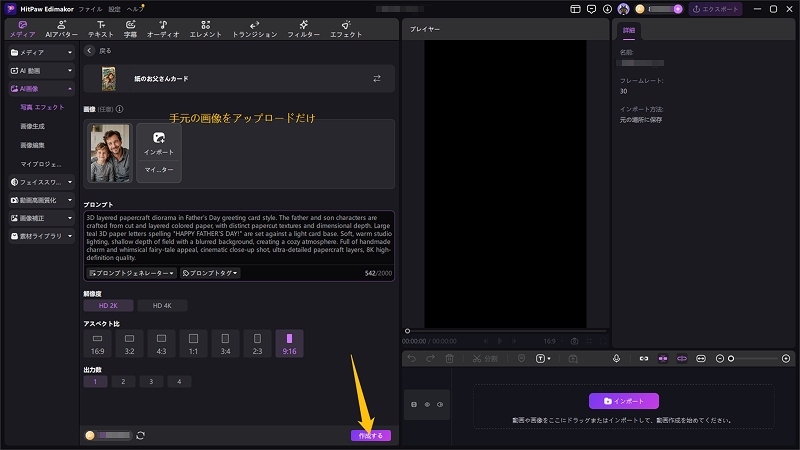Viewport: 800px width, 450px height.
Task: Open the layout switch icon in title bar
Action: pyautogui.click(x=575, y=9)
